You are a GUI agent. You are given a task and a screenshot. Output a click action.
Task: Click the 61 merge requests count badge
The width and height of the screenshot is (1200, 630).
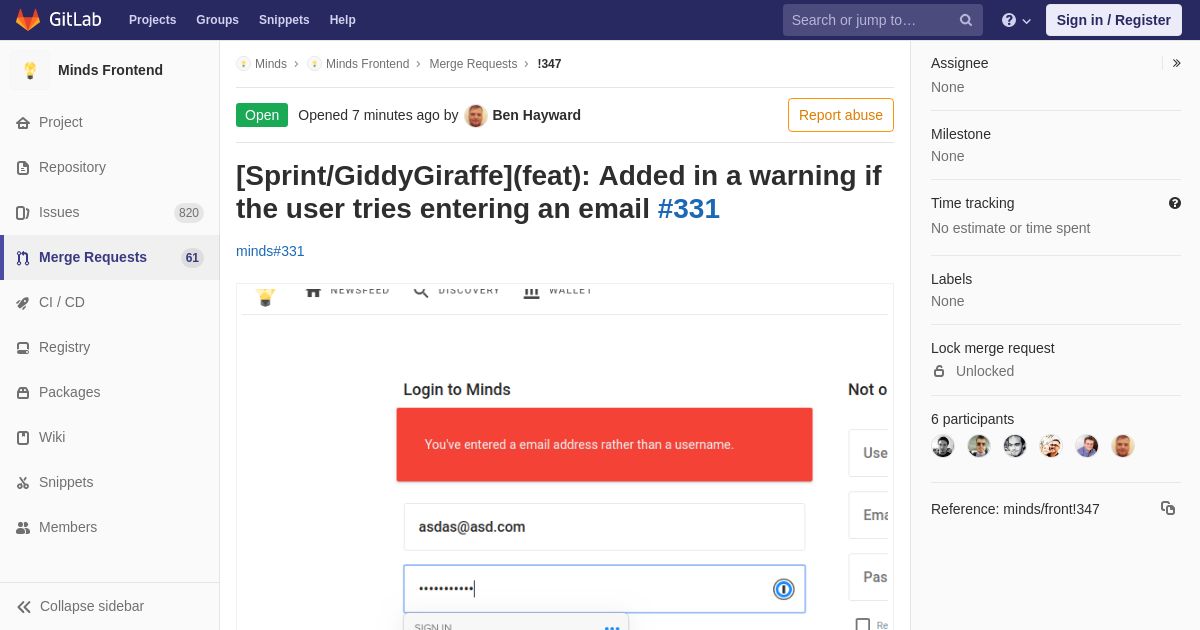point(192,258)
